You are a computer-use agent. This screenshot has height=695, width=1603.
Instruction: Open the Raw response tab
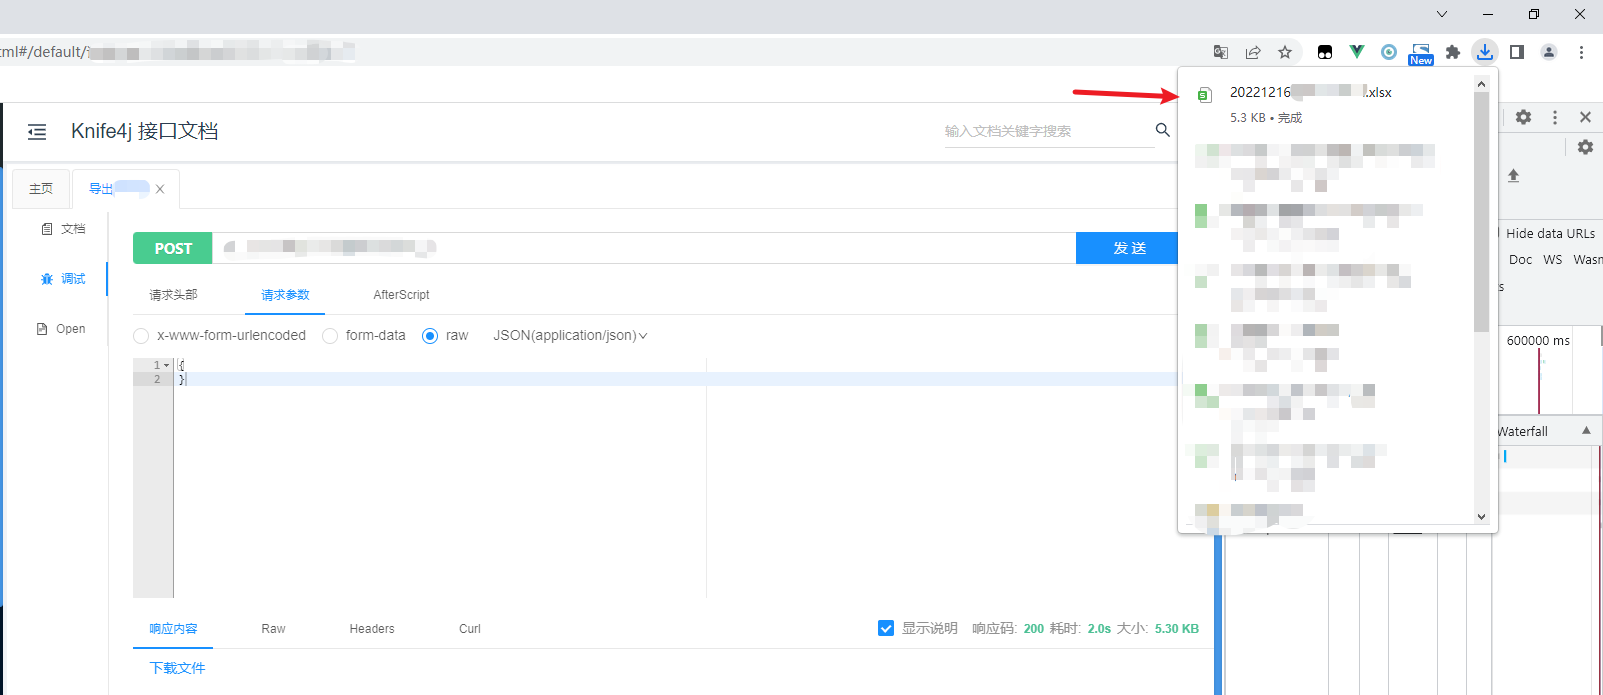point(273,629)
